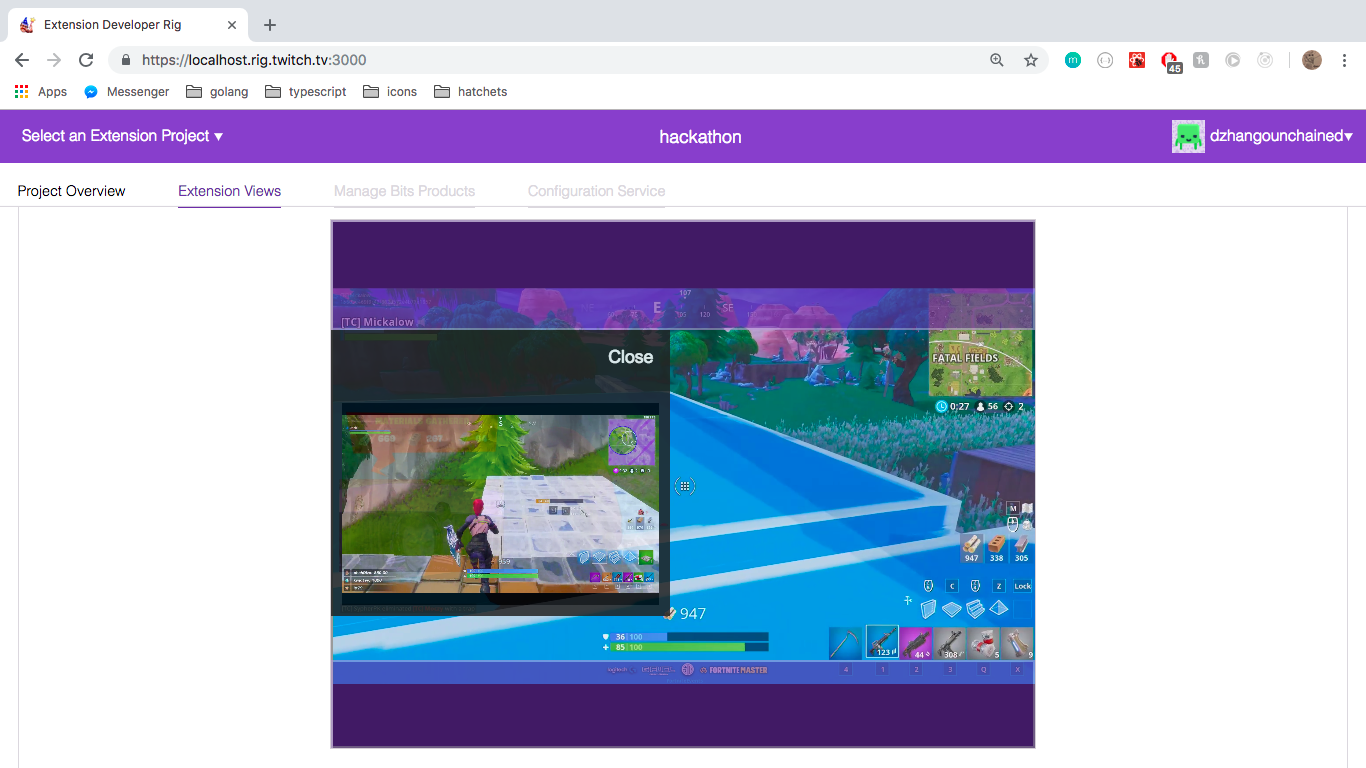The image size is (1366, 768).
Task: Open the icons bookmarks folder
Action: coord(390,91)
